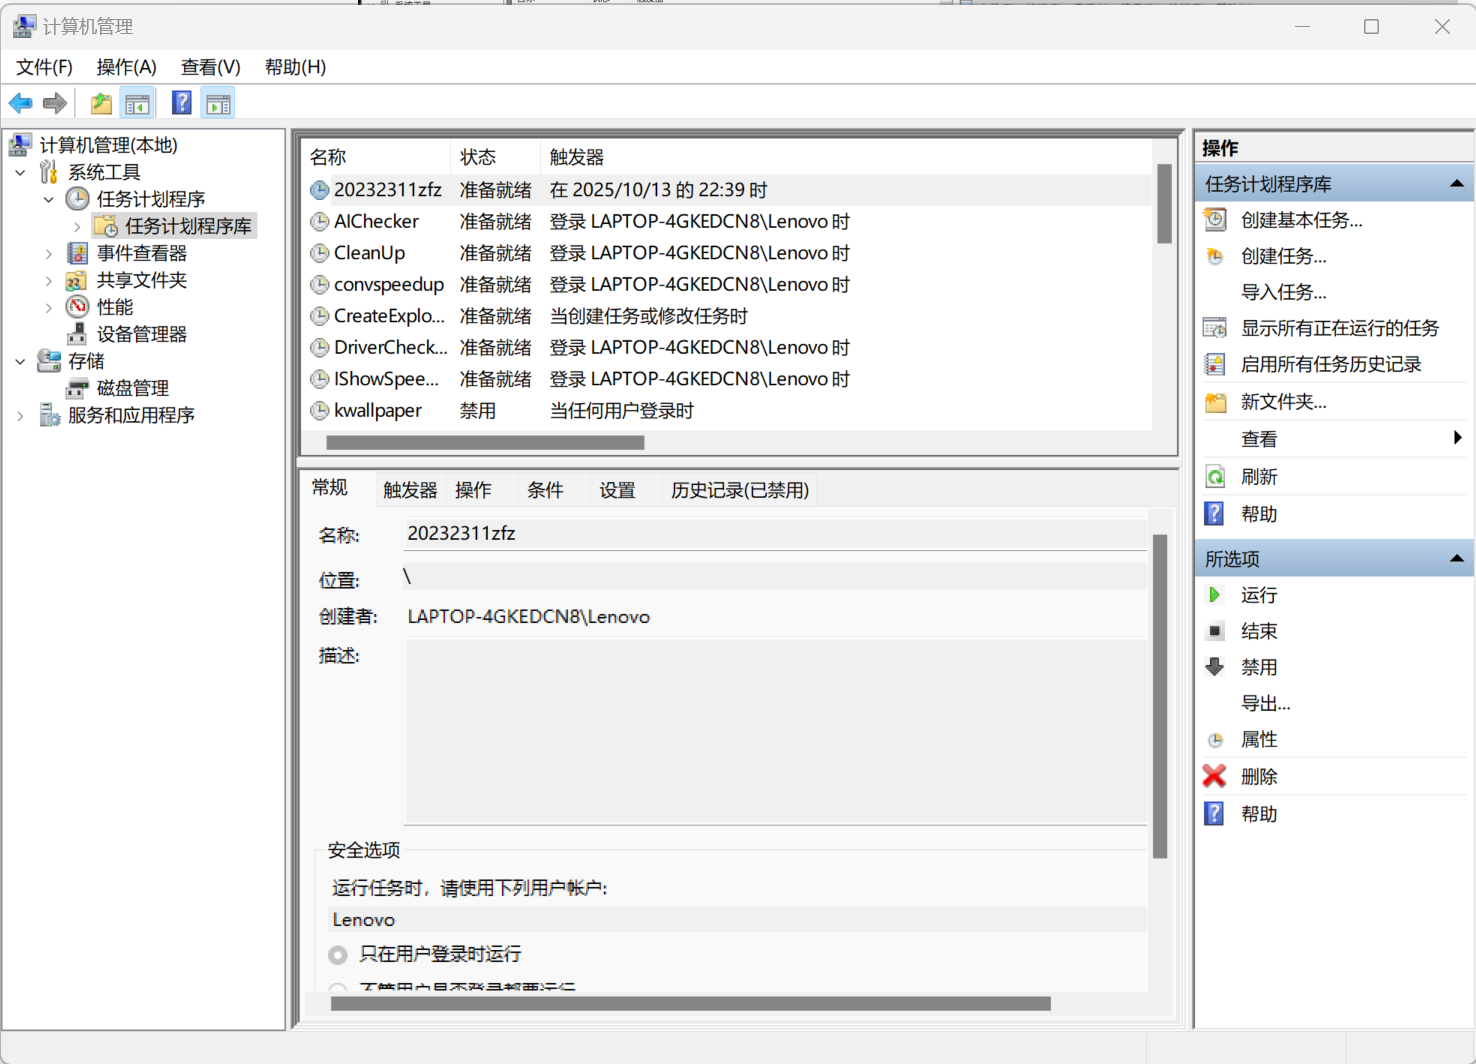
Task: Switch to the 设置 tab
Action: pyautogui.click(x=617, y=490)
